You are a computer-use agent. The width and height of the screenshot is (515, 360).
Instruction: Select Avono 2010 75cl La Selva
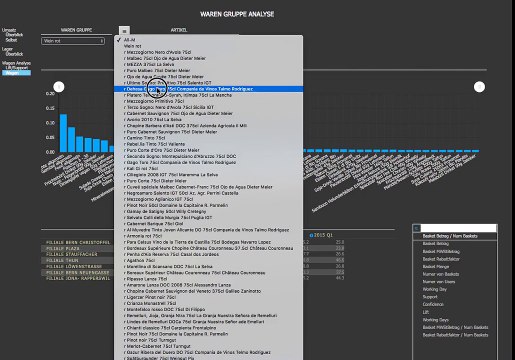(x=208, y=119)
